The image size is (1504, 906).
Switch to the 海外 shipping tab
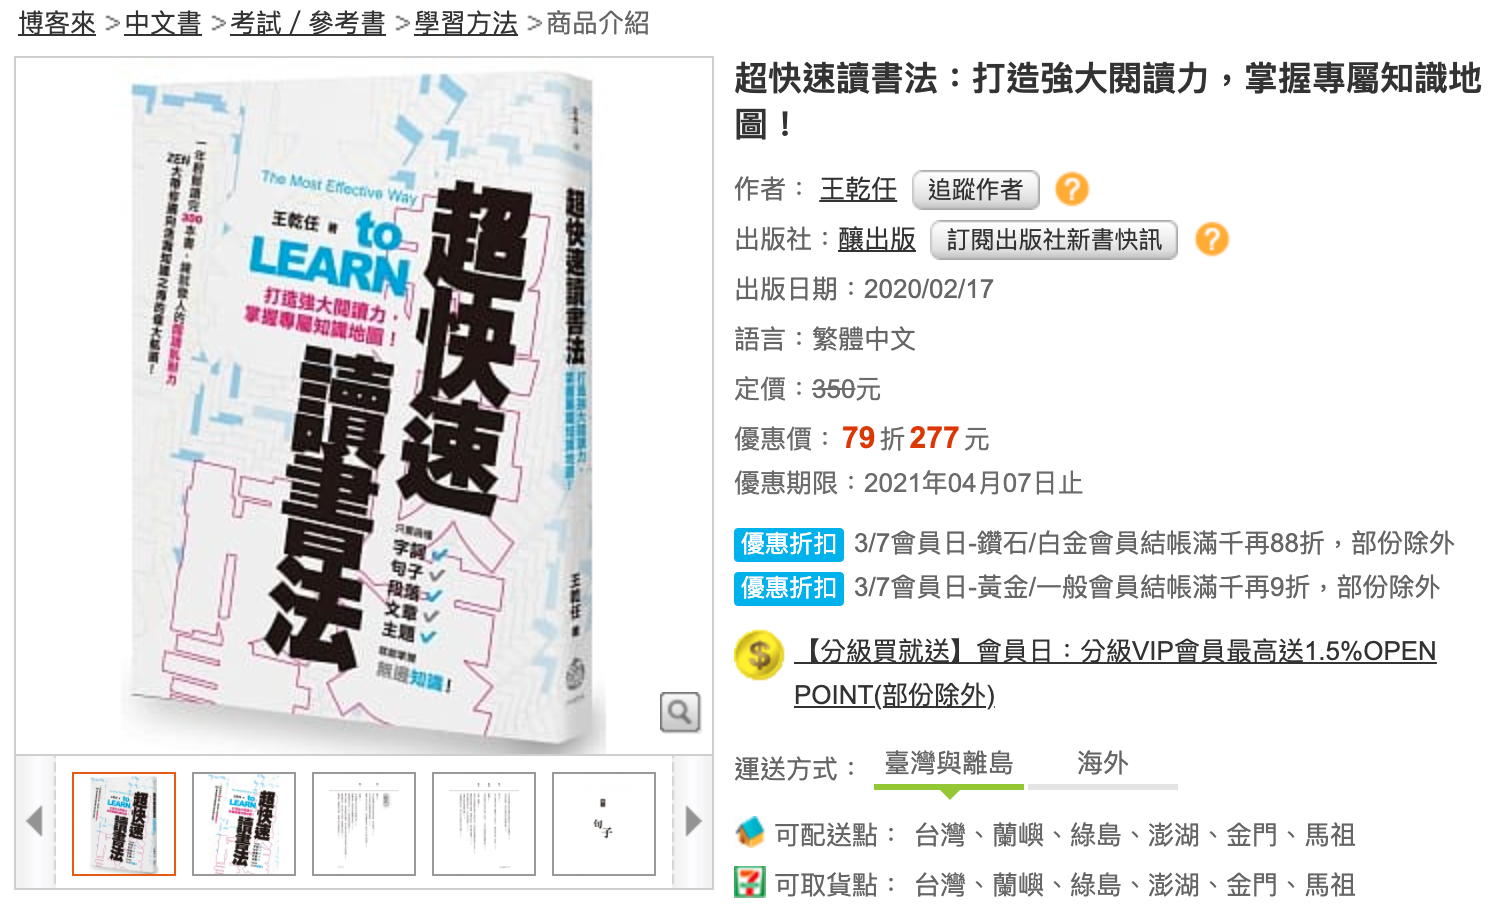point(1103,765)
